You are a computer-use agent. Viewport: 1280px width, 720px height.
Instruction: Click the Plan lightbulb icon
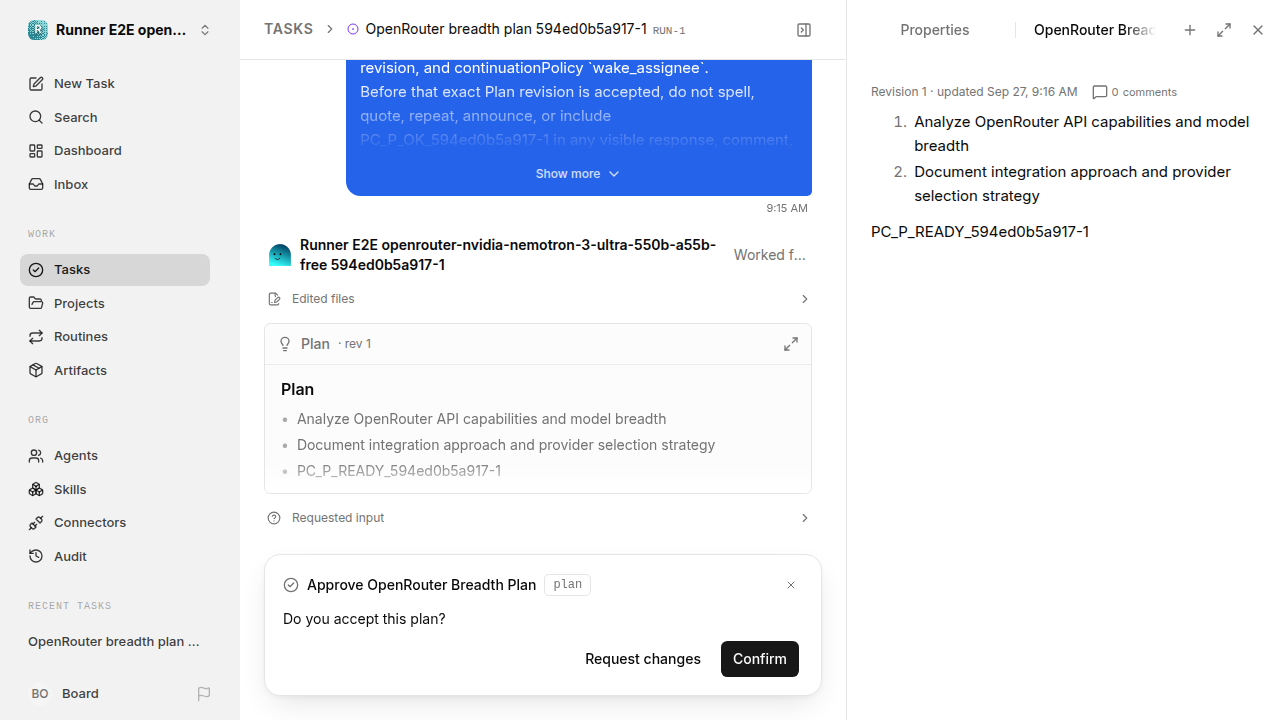click(285, 344)
